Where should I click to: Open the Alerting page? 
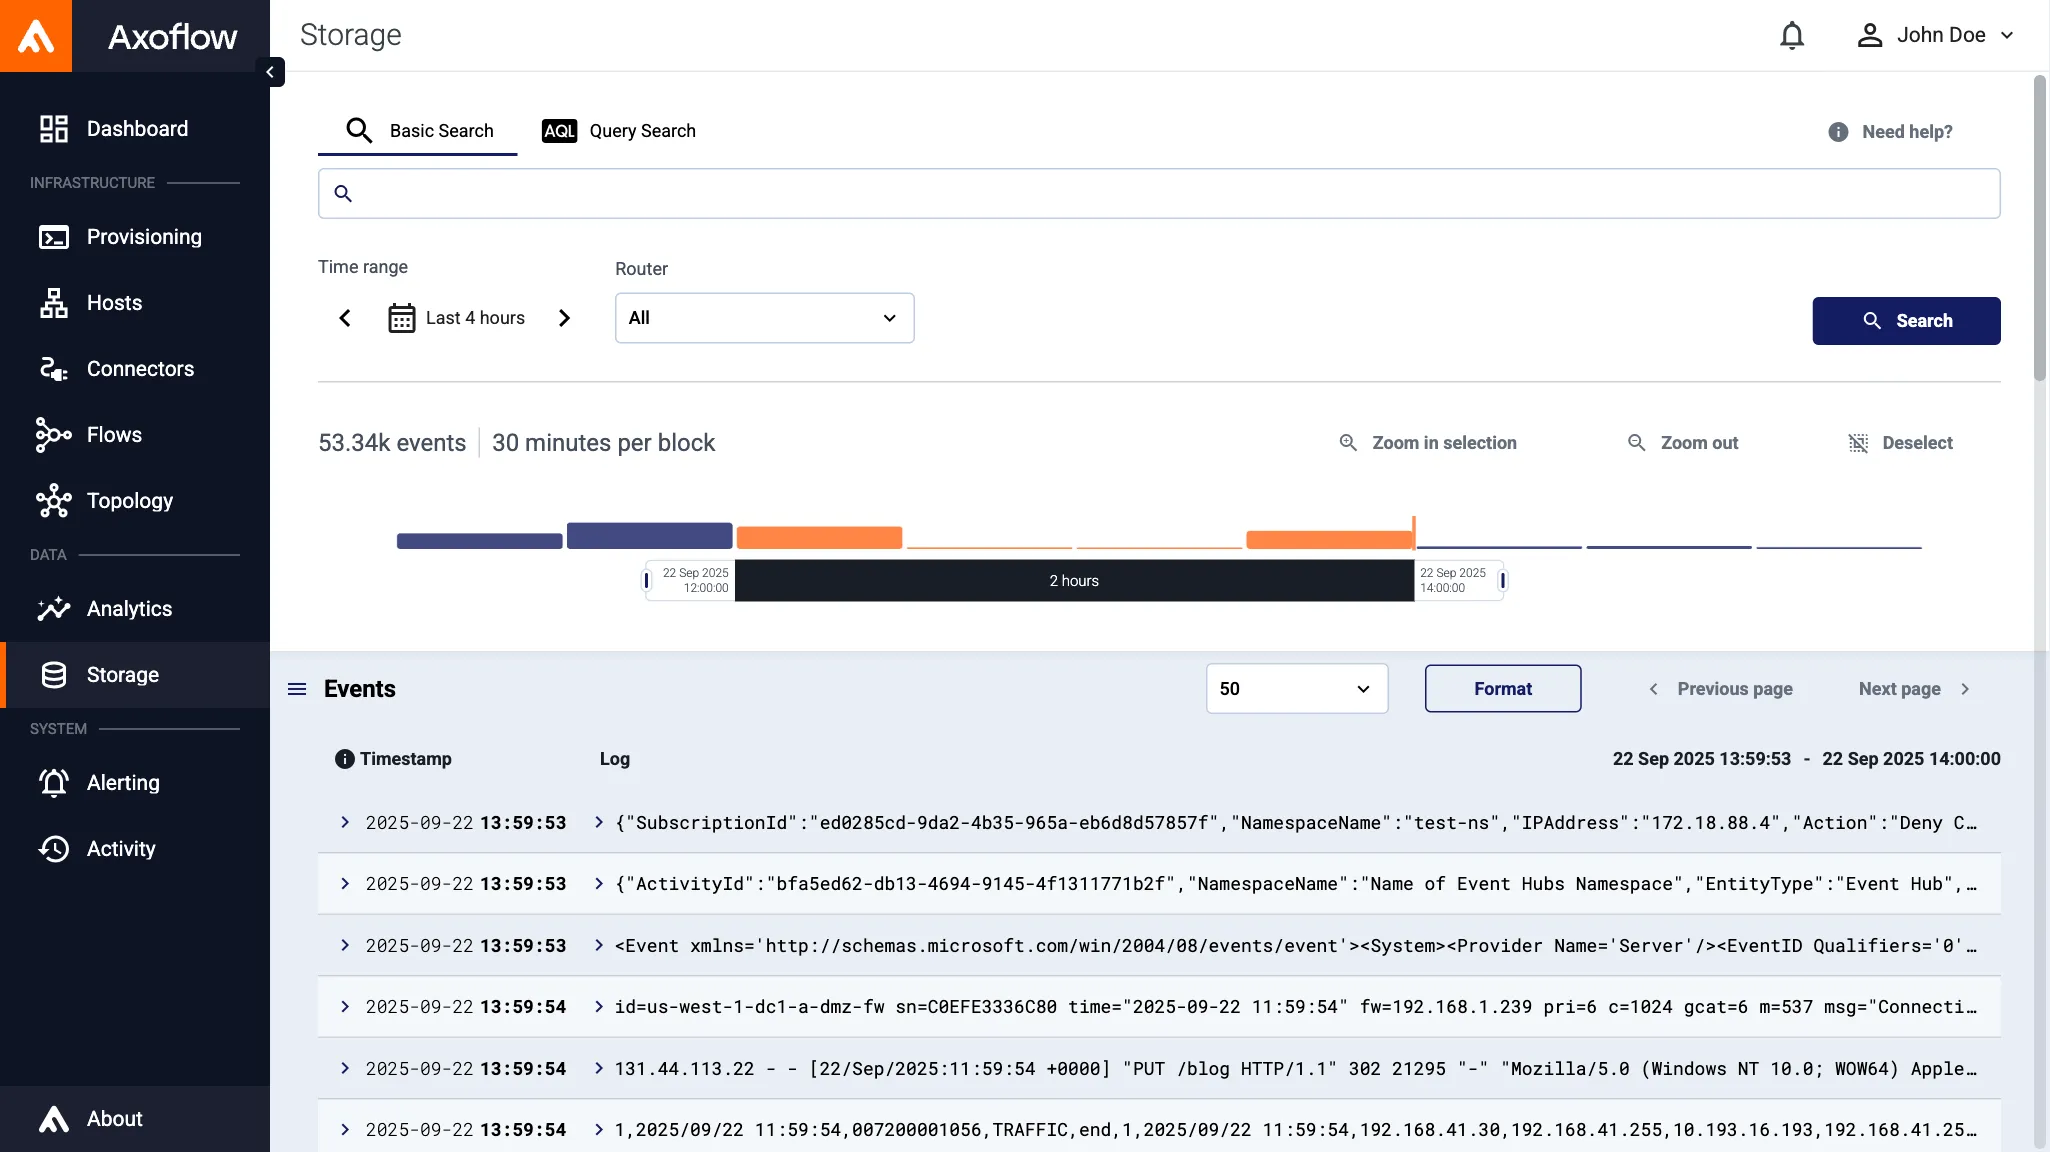[123, 783]
